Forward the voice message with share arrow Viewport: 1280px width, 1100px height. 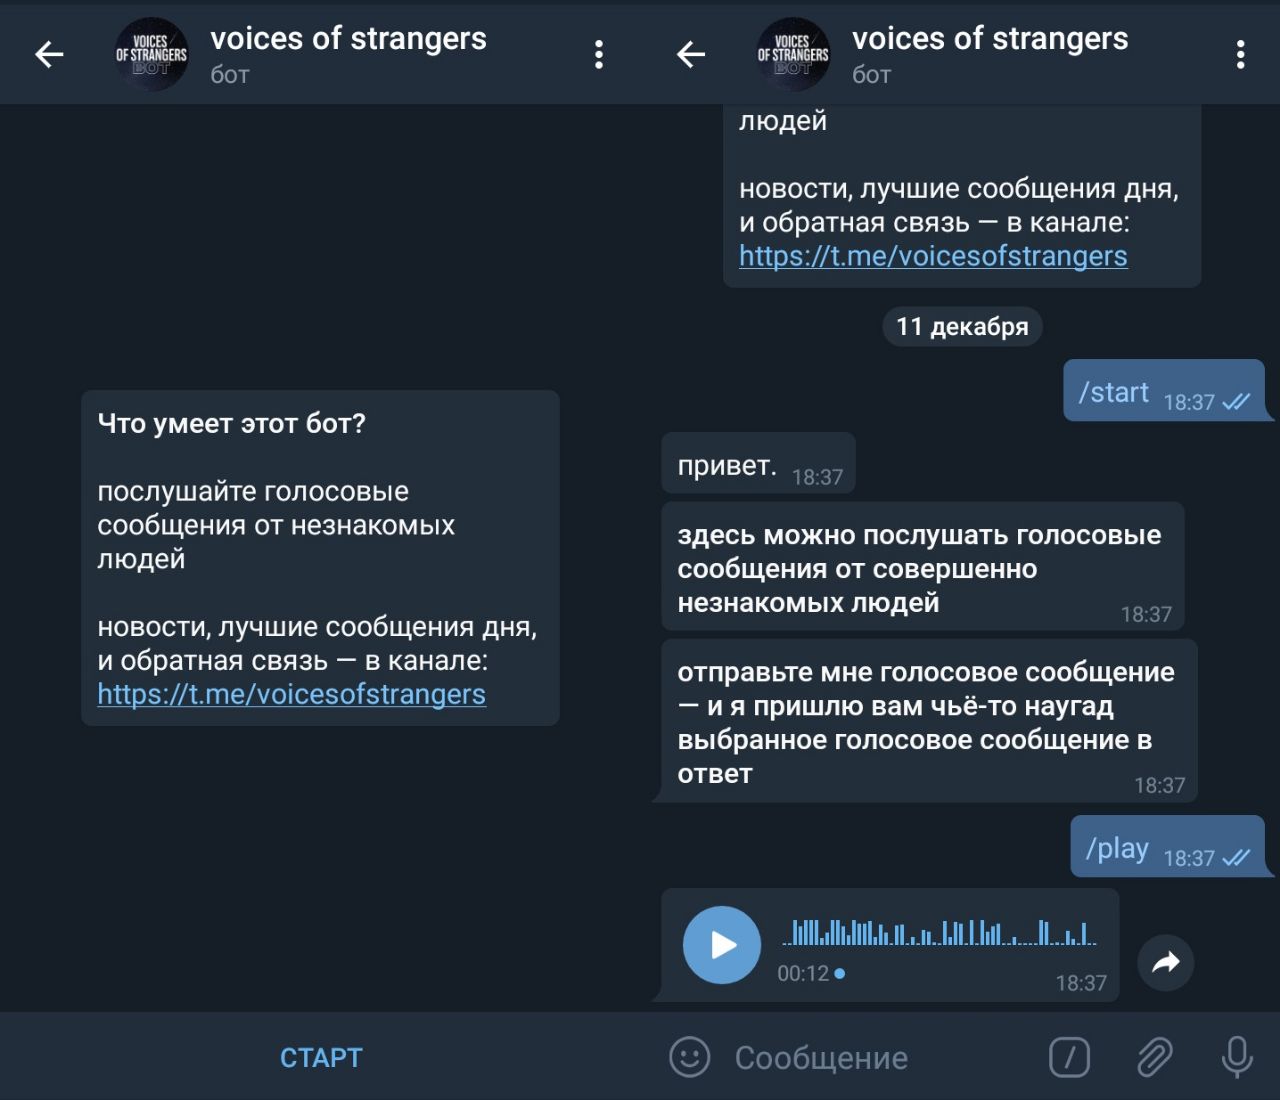pos(1166,963)
